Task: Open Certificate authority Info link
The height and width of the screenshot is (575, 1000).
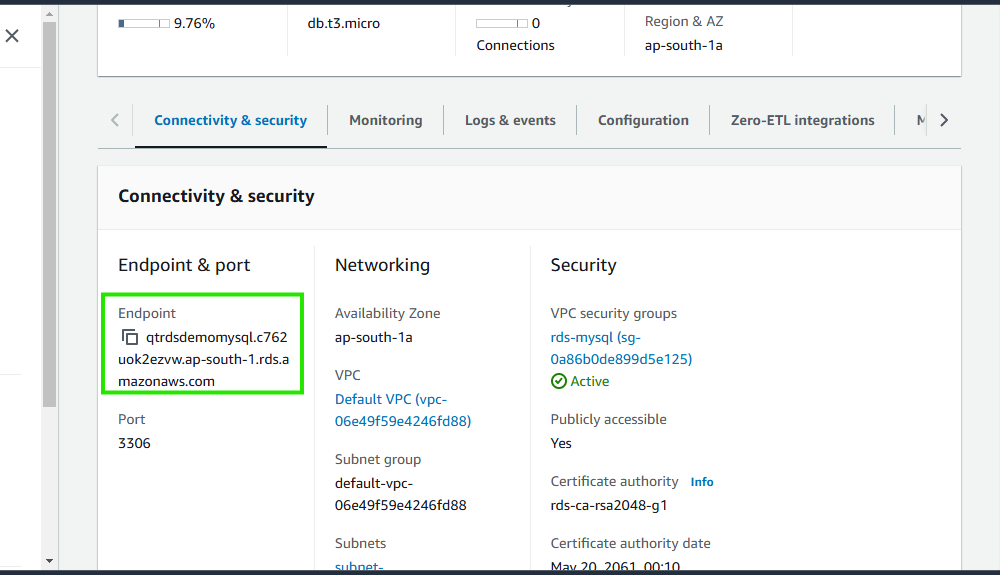Action: click(x=702, y=482)
